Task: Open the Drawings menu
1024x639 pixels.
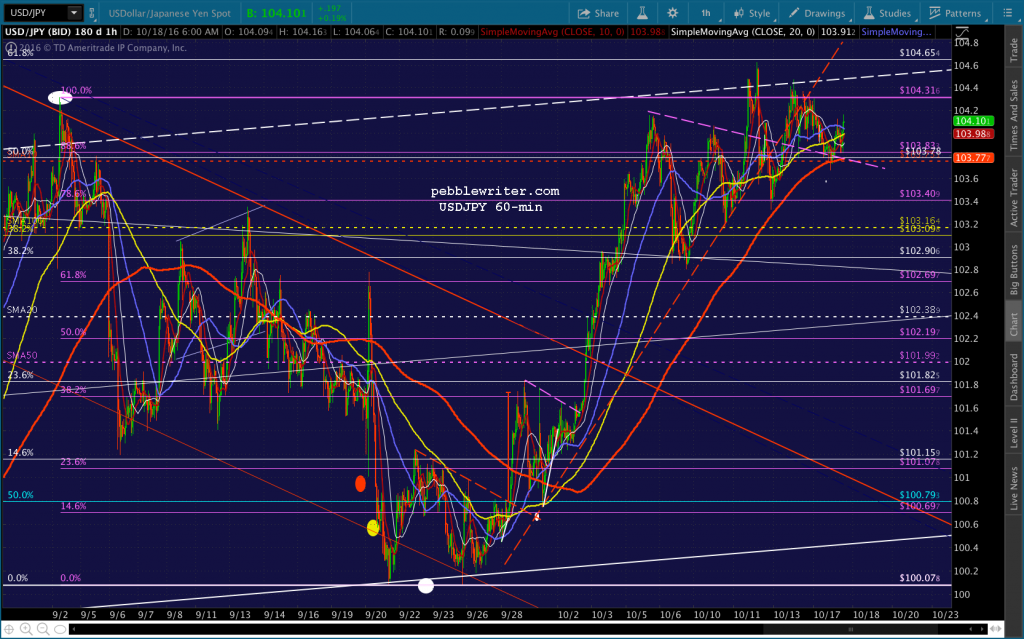Action: 816,13
